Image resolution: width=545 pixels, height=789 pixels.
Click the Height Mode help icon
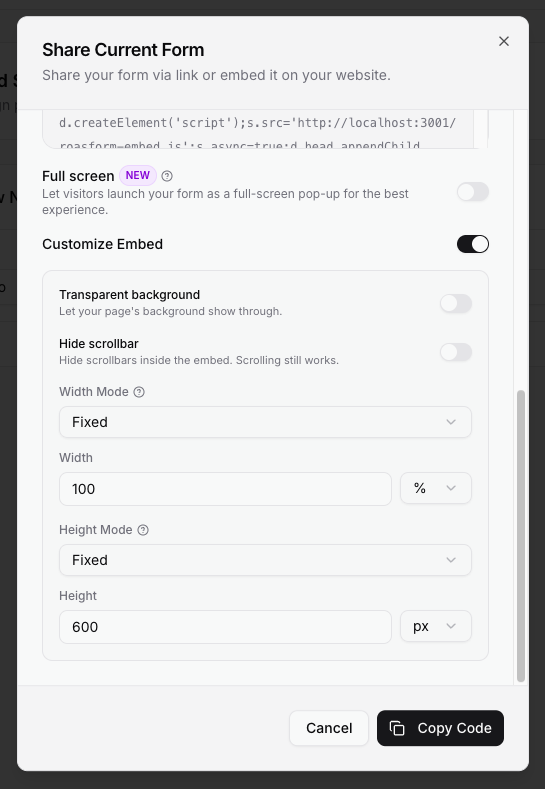pyautogui.click(x=143, y=530)
